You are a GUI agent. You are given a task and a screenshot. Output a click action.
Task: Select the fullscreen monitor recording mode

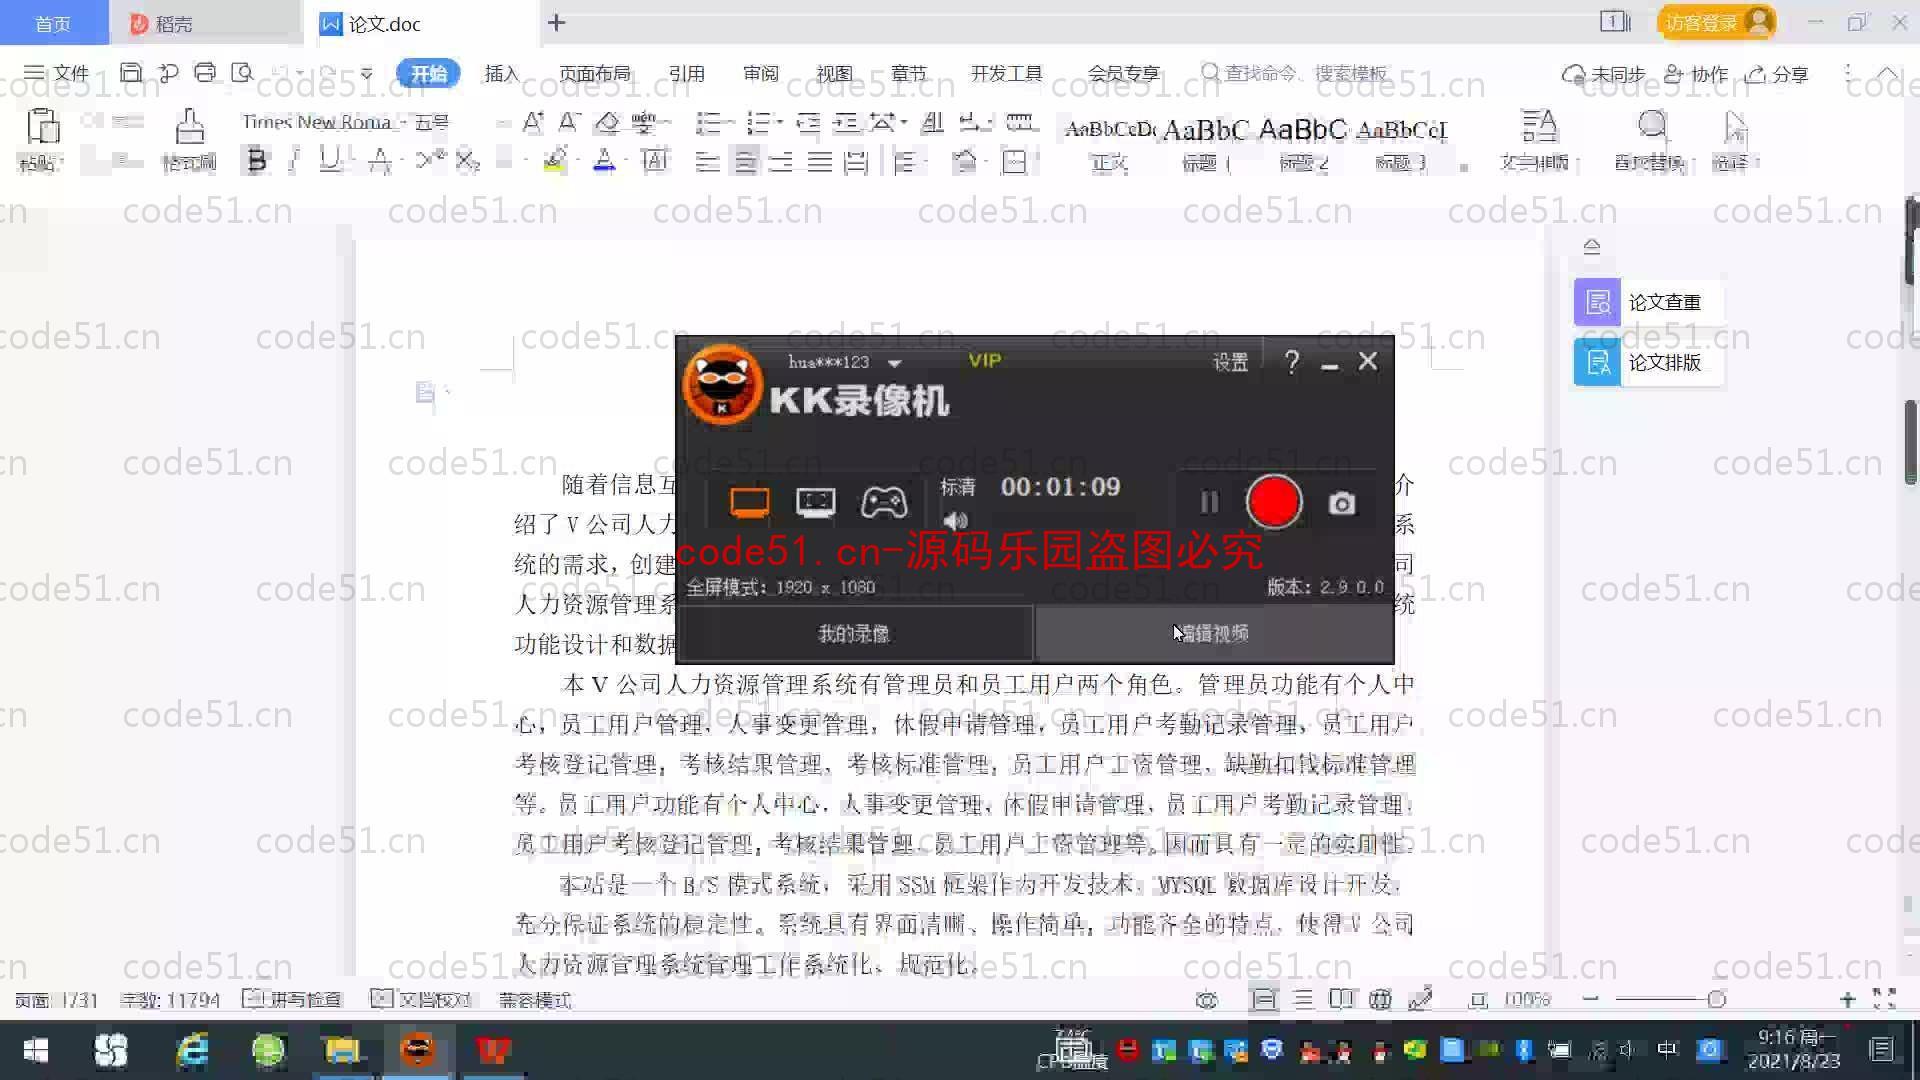click(749, 502)
